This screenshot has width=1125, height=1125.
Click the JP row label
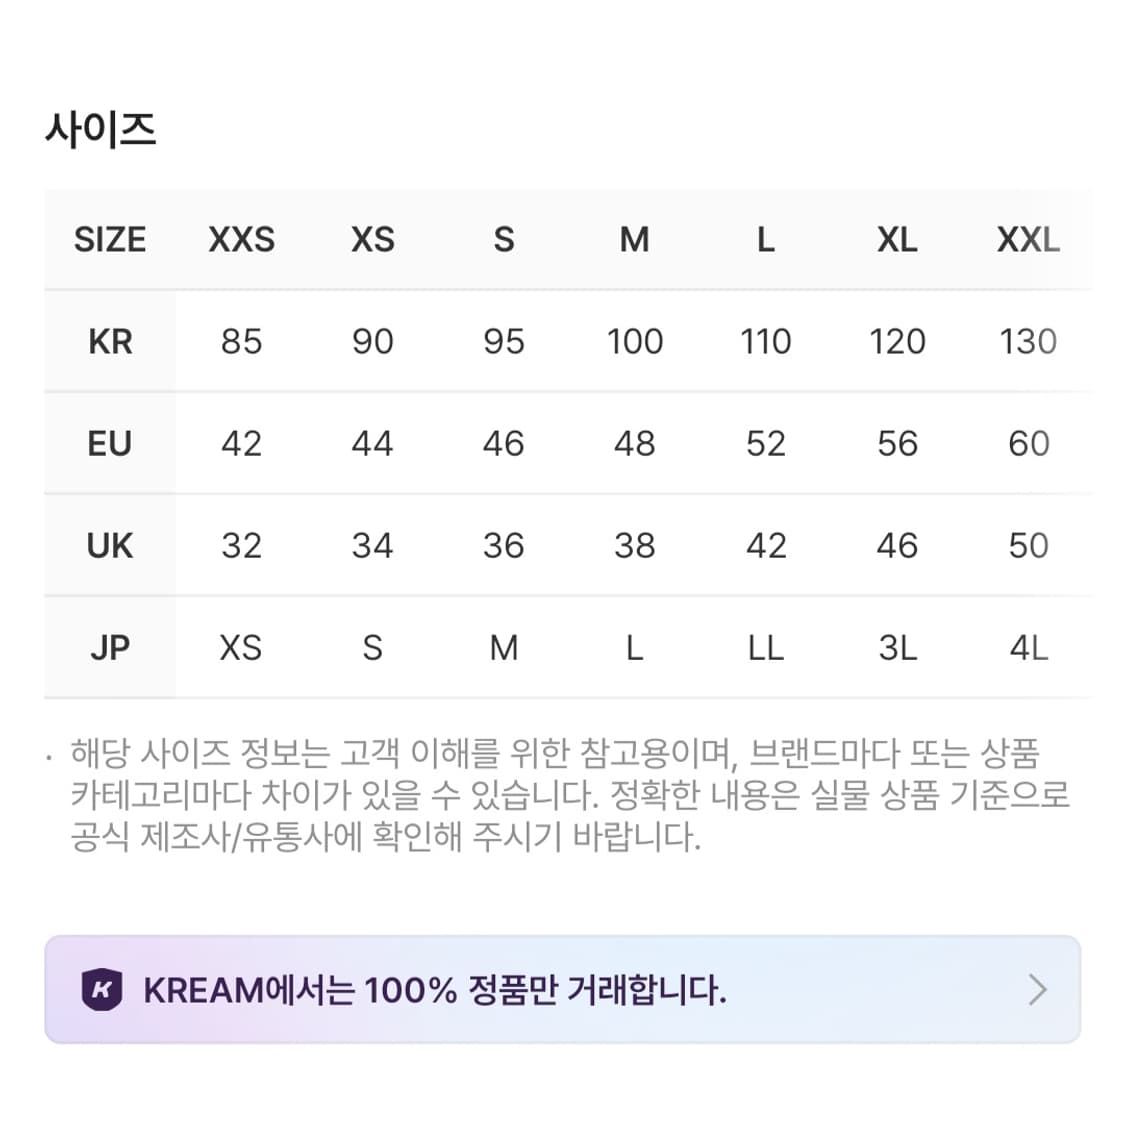point(110,648)
